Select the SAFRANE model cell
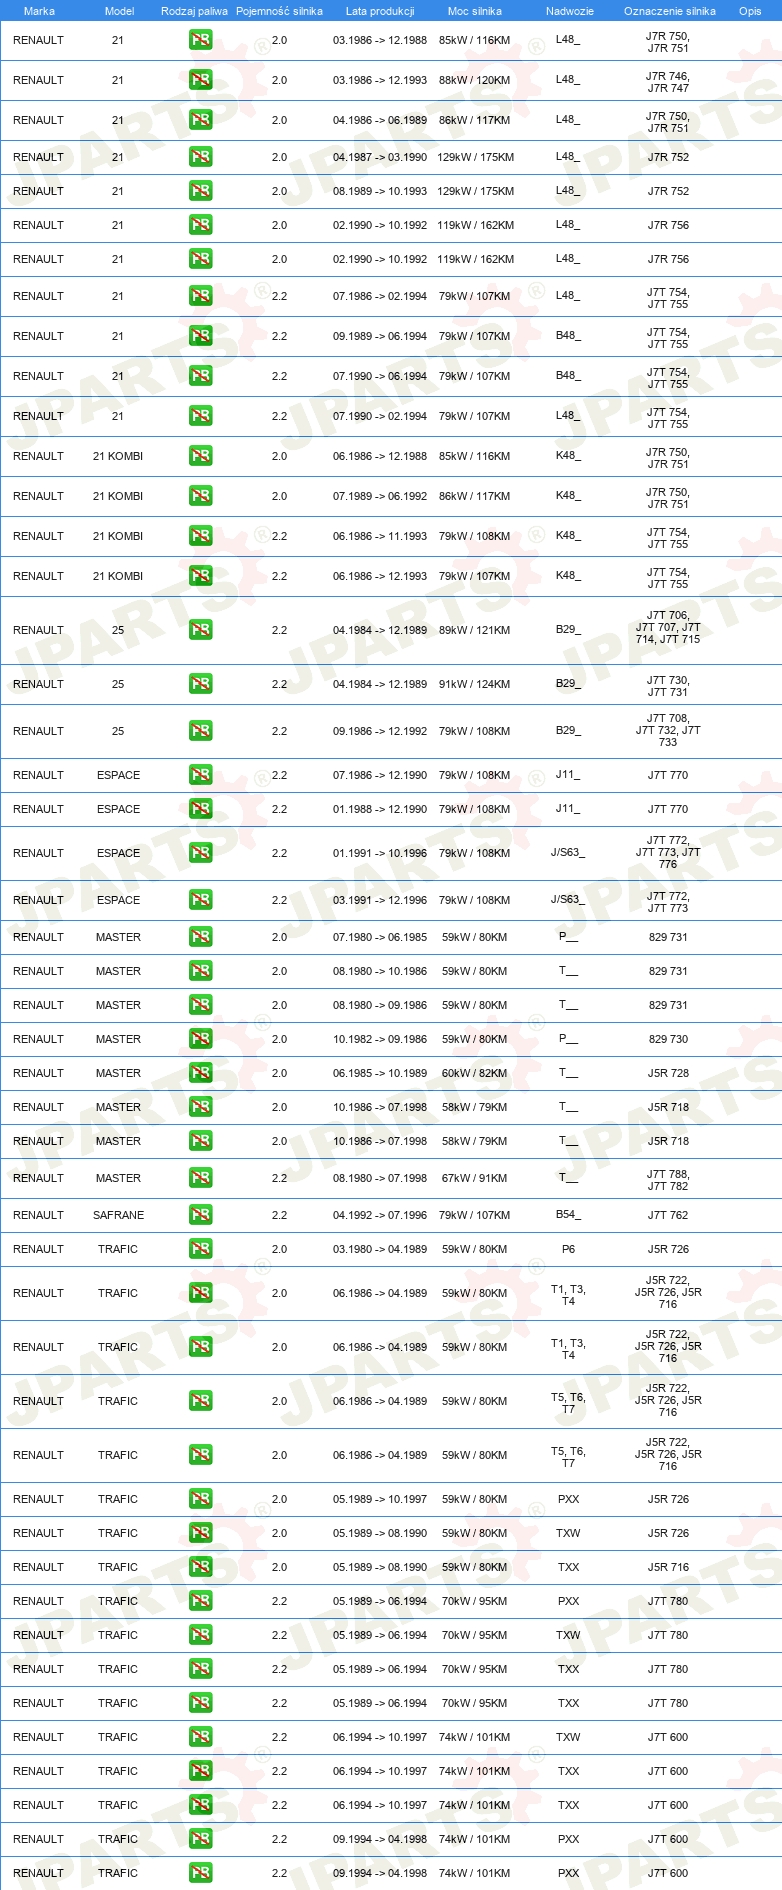 [118, 1215]
